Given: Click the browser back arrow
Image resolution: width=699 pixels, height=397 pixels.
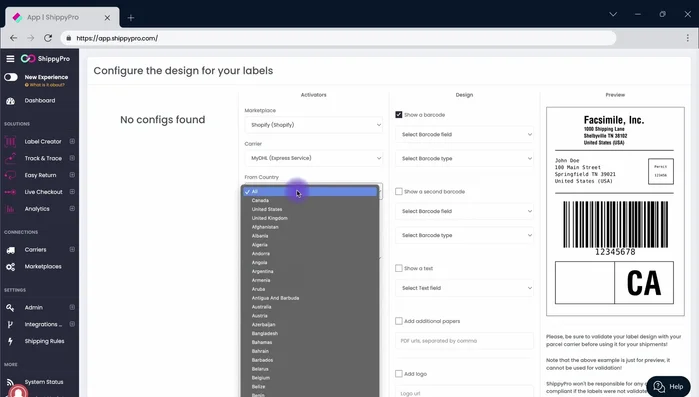Looking at the screenshot, I should [13, 38].
